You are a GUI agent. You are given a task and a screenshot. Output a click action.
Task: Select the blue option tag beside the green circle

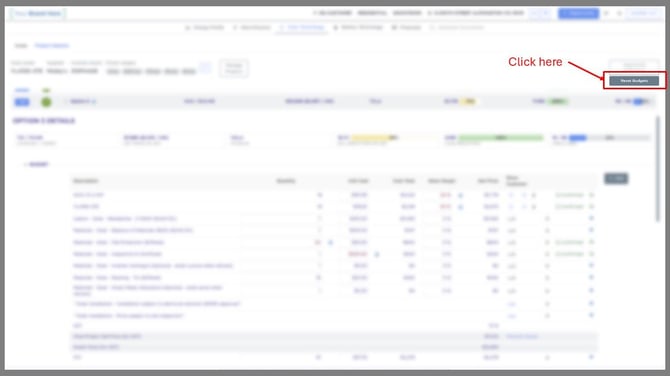22,102
